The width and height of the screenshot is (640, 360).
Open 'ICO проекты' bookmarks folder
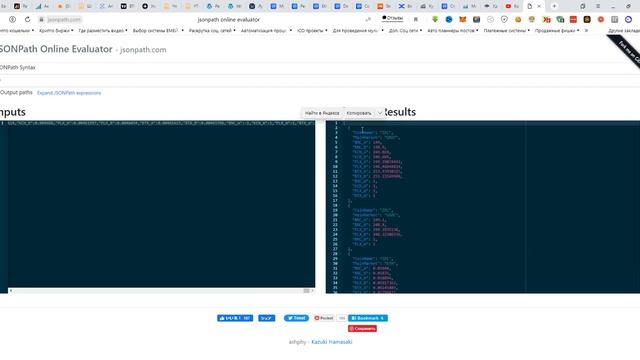[x=312, y=31]
